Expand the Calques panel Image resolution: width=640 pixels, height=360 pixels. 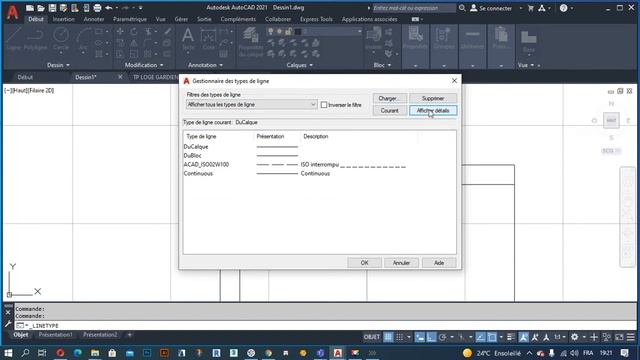point(300,65)
